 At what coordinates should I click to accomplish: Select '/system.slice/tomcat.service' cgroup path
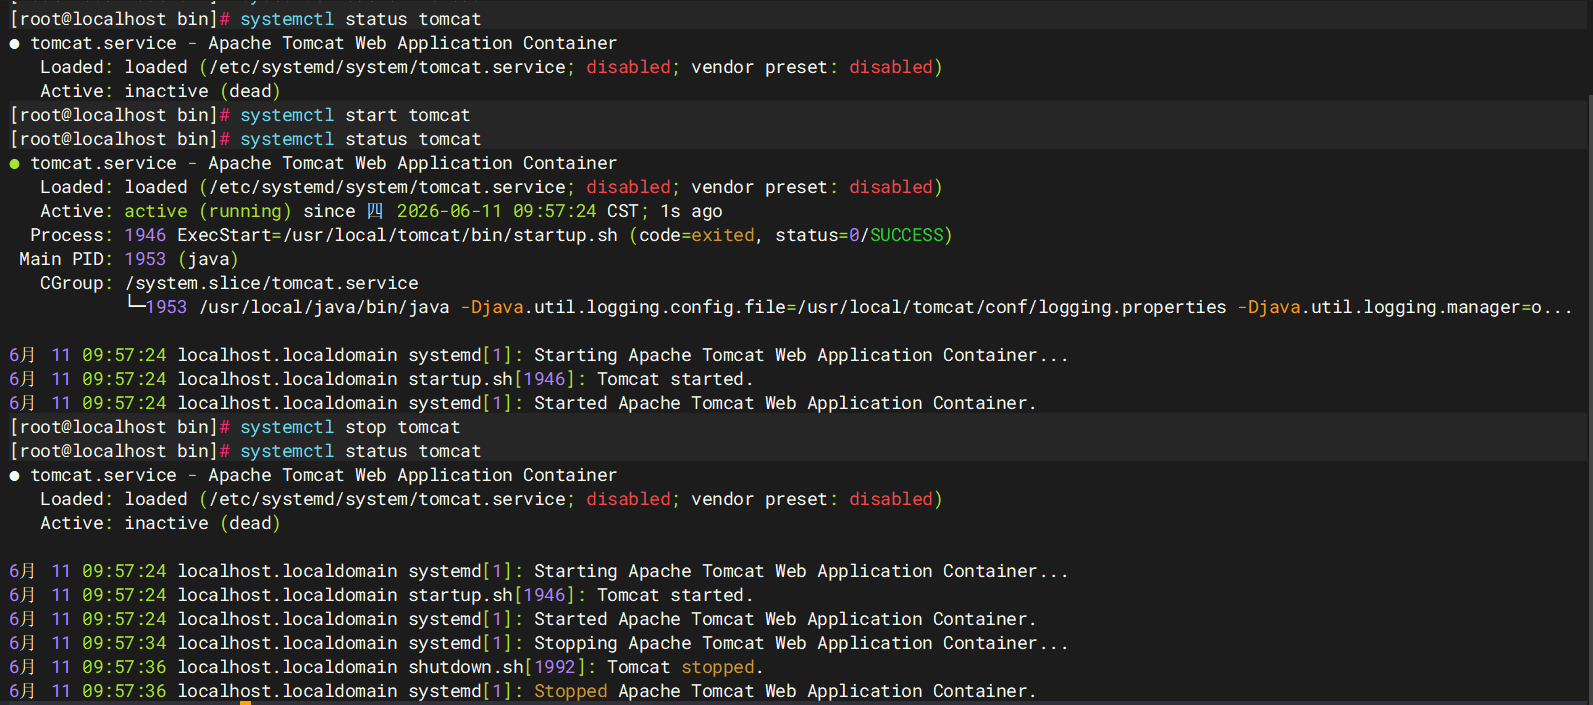tap(271, 283)
